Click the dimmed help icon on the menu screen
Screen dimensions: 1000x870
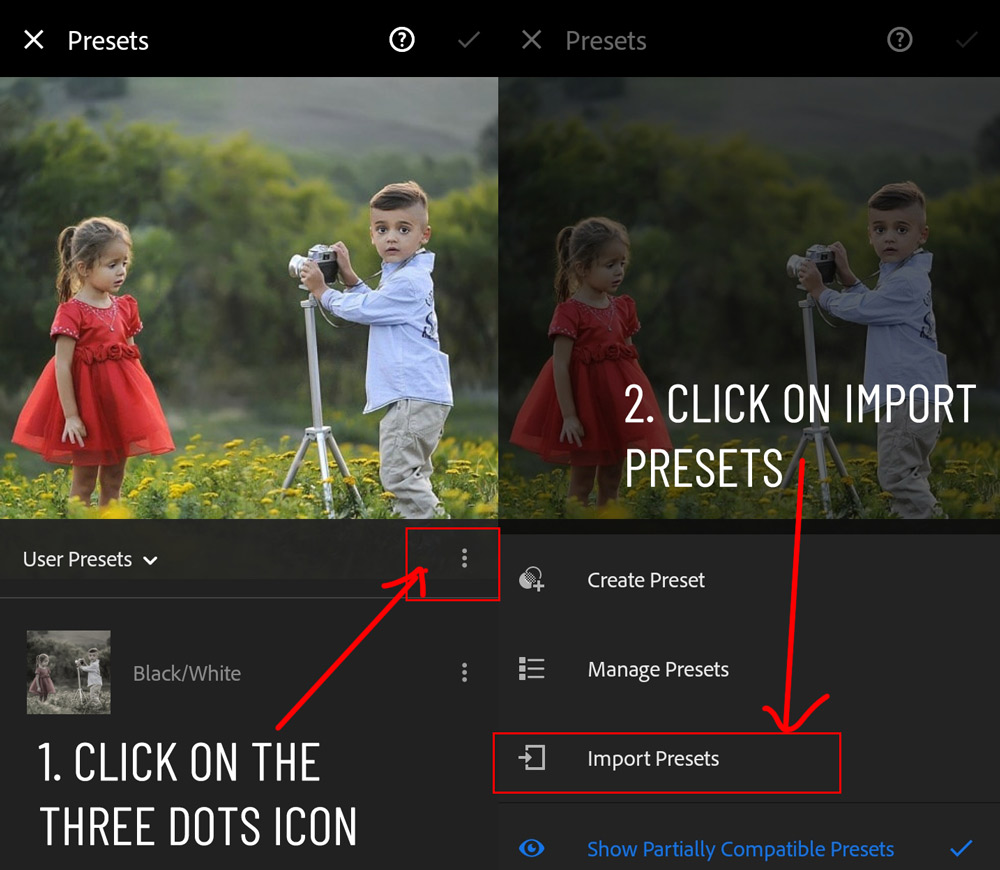899,40
